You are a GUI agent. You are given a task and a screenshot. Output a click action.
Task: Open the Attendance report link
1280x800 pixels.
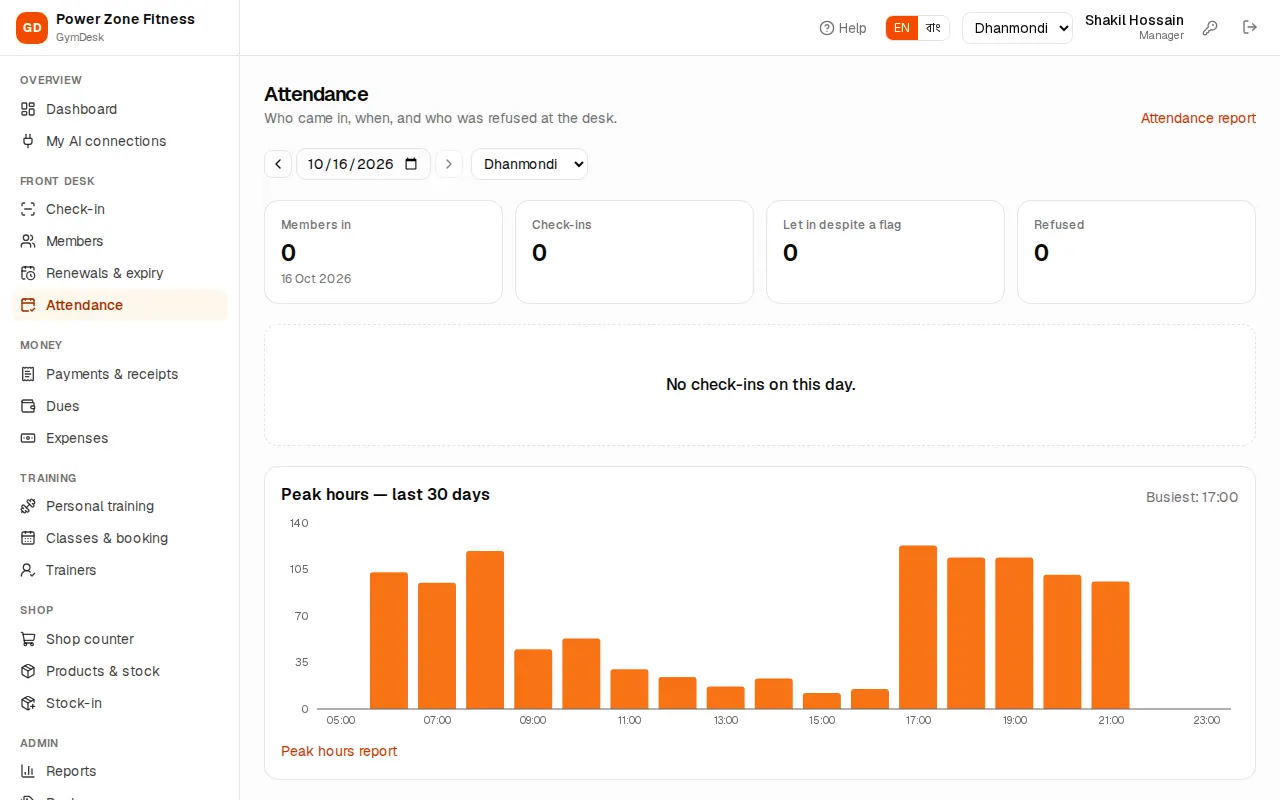[1198, 118]
